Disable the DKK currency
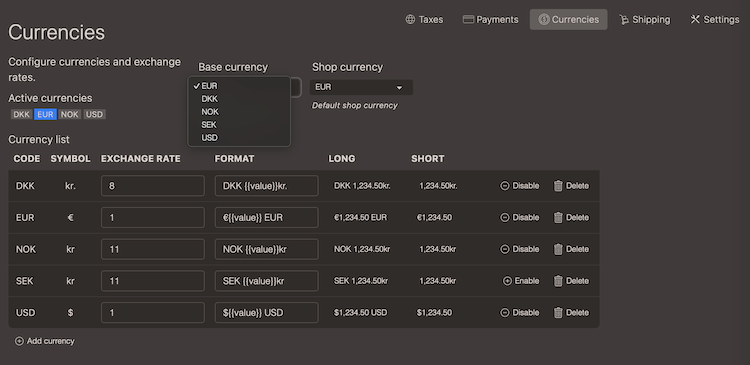 point(519,186)
